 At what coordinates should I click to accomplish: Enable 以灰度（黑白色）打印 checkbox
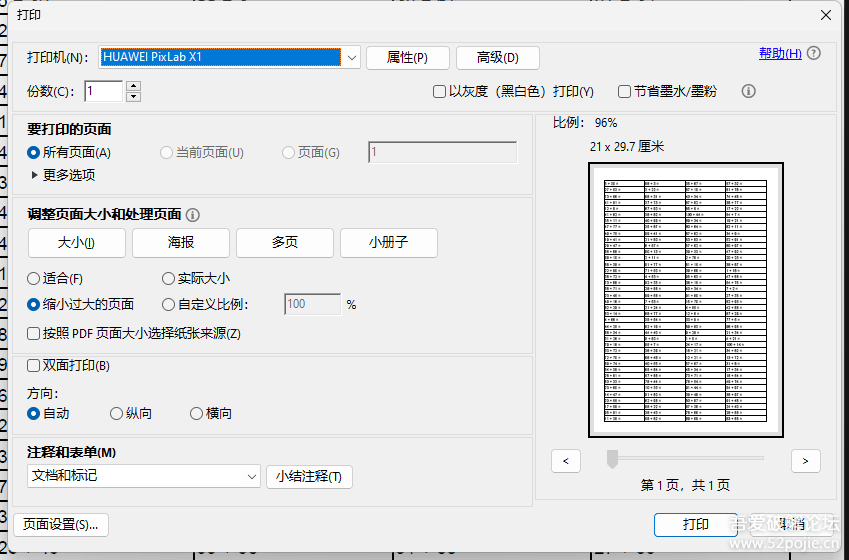(x=439, y=92)
